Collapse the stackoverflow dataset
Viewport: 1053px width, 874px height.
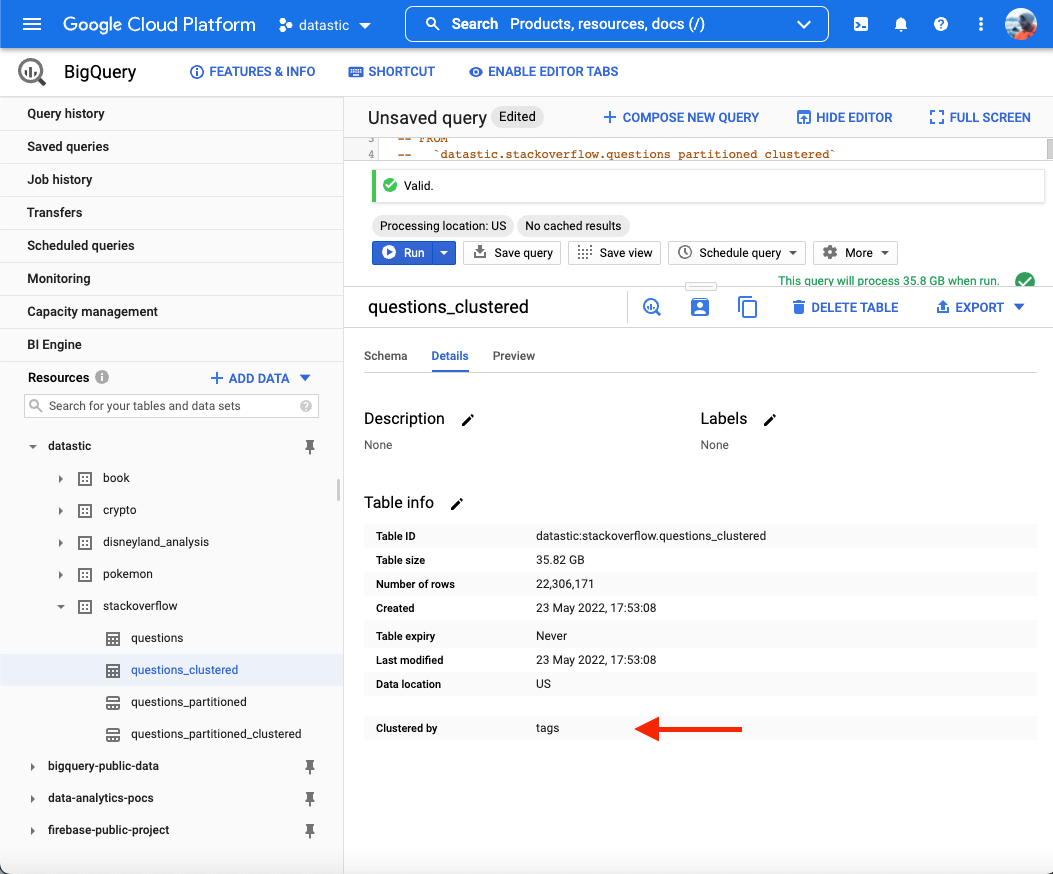coord(61,607)
